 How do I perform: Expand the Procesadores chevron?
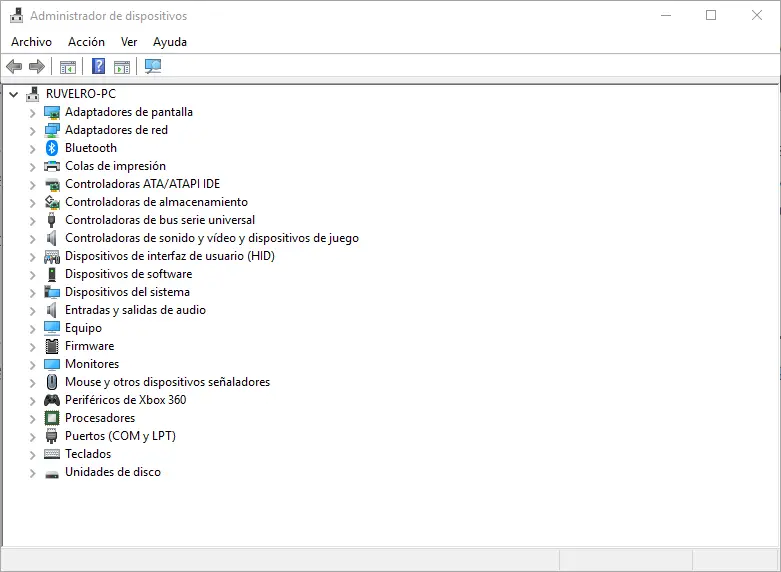(x=32, y=419)
